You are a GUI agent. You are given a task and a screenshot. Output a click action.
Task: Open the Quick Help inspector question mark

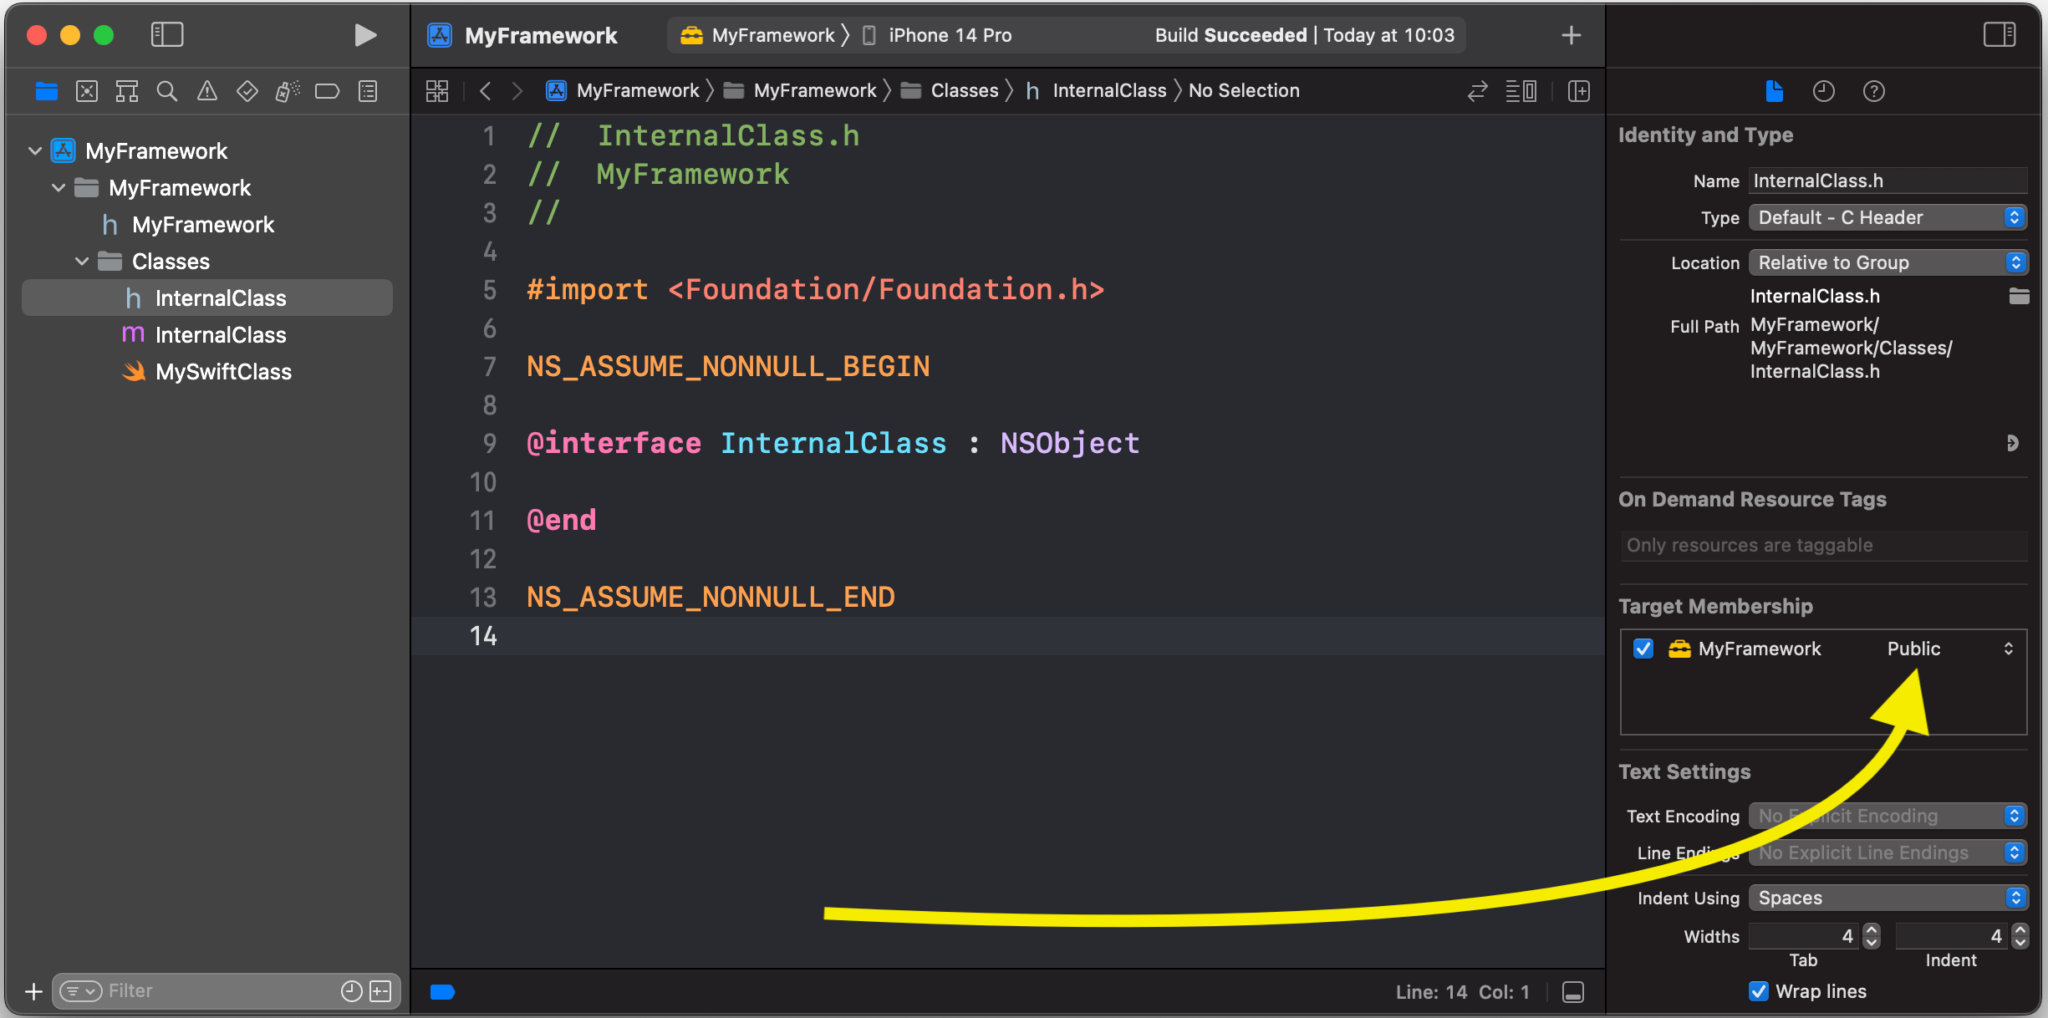pos(1874,91)
